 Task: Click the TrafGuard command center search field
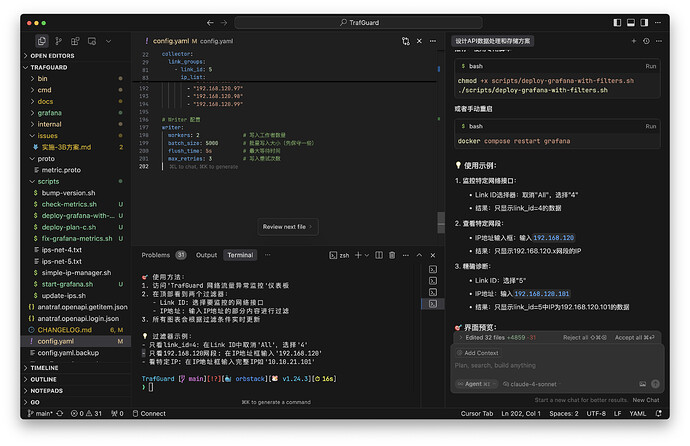tap(358, 22)
